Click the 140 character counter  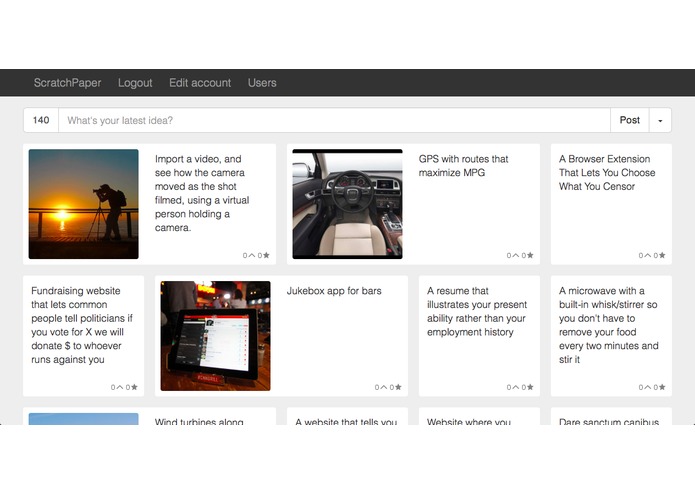(41, 121)
